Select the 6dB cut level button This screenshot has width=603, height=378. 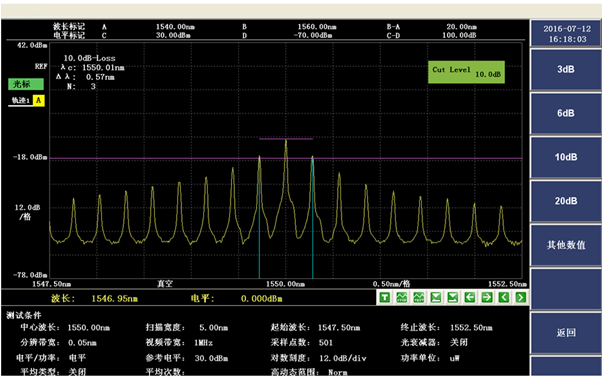pyautogui.click(x=566, y=113)
